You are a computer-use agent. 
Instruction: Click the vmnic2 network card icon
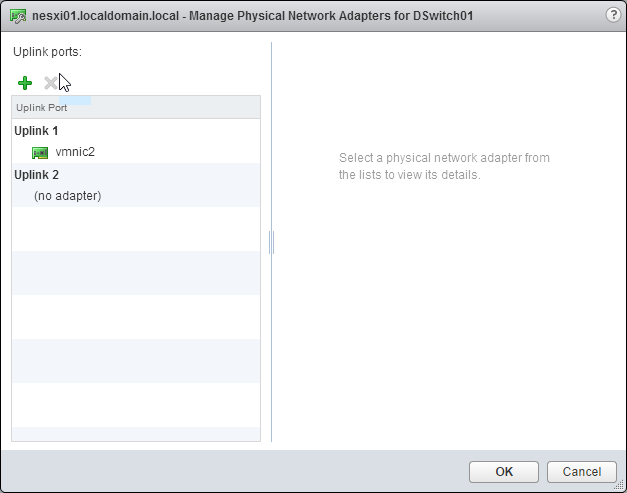[40, 152]
